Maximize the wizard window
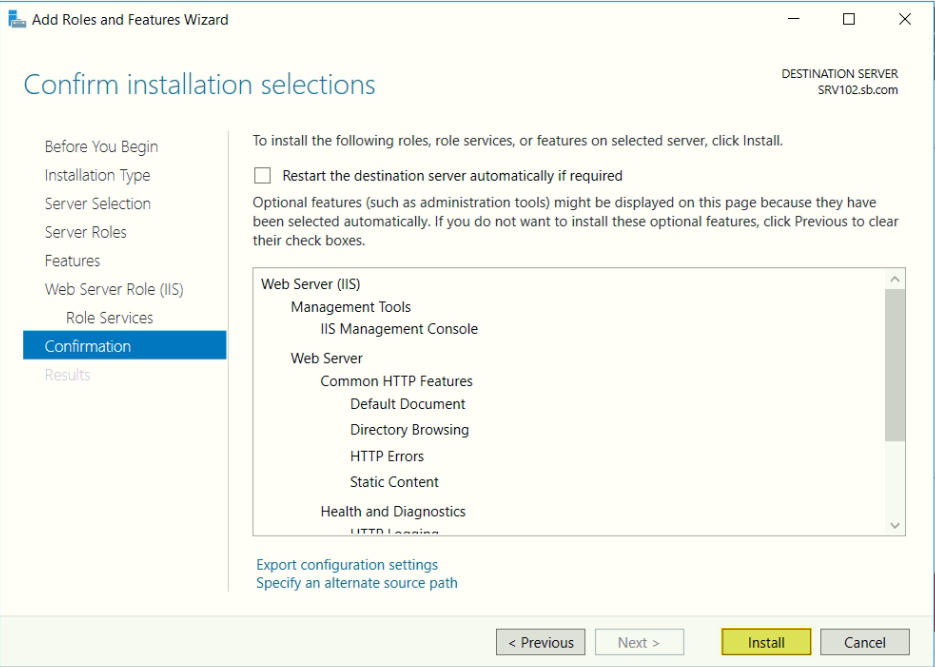Viewport: 935px width, 667px height. pyautogui.click(x=849, y=19)
